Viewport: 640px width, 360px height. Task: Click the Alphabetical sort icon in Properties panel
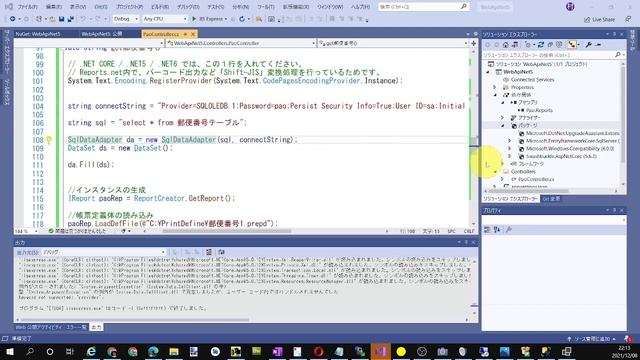click(497, 230)
